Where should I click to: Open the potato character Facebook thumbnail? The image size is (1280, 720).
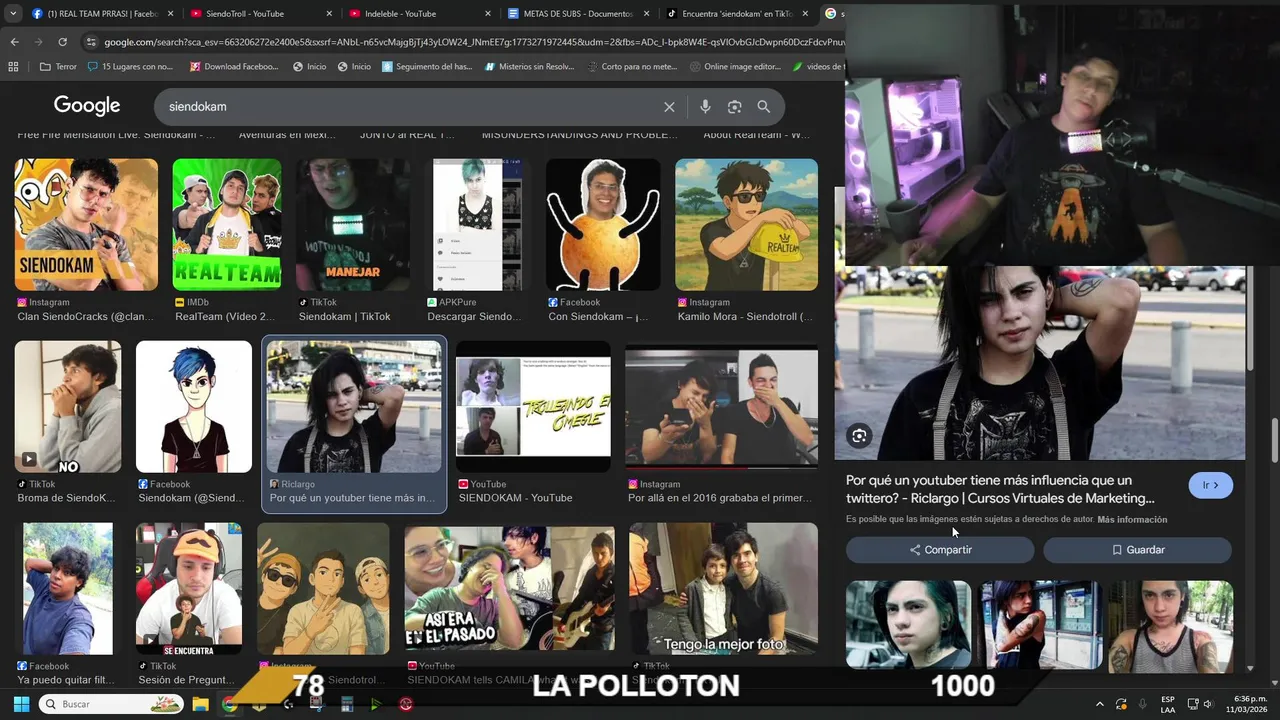[x=603, y=224]
